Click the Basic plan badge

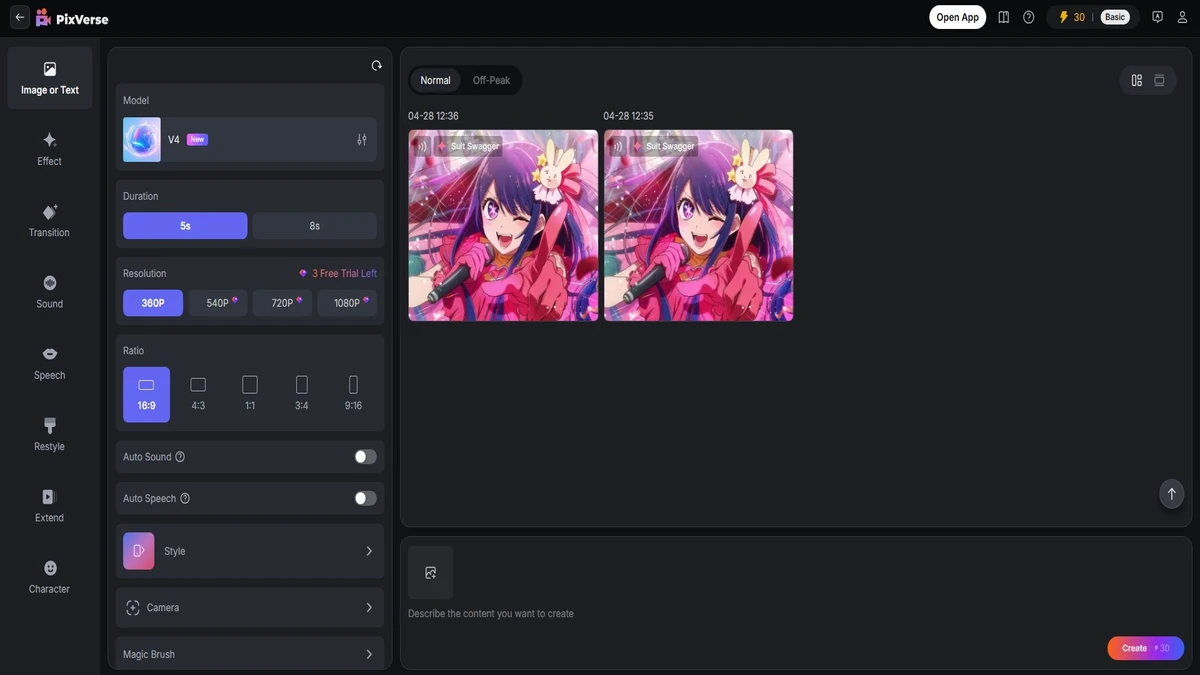coord(1115,17)
